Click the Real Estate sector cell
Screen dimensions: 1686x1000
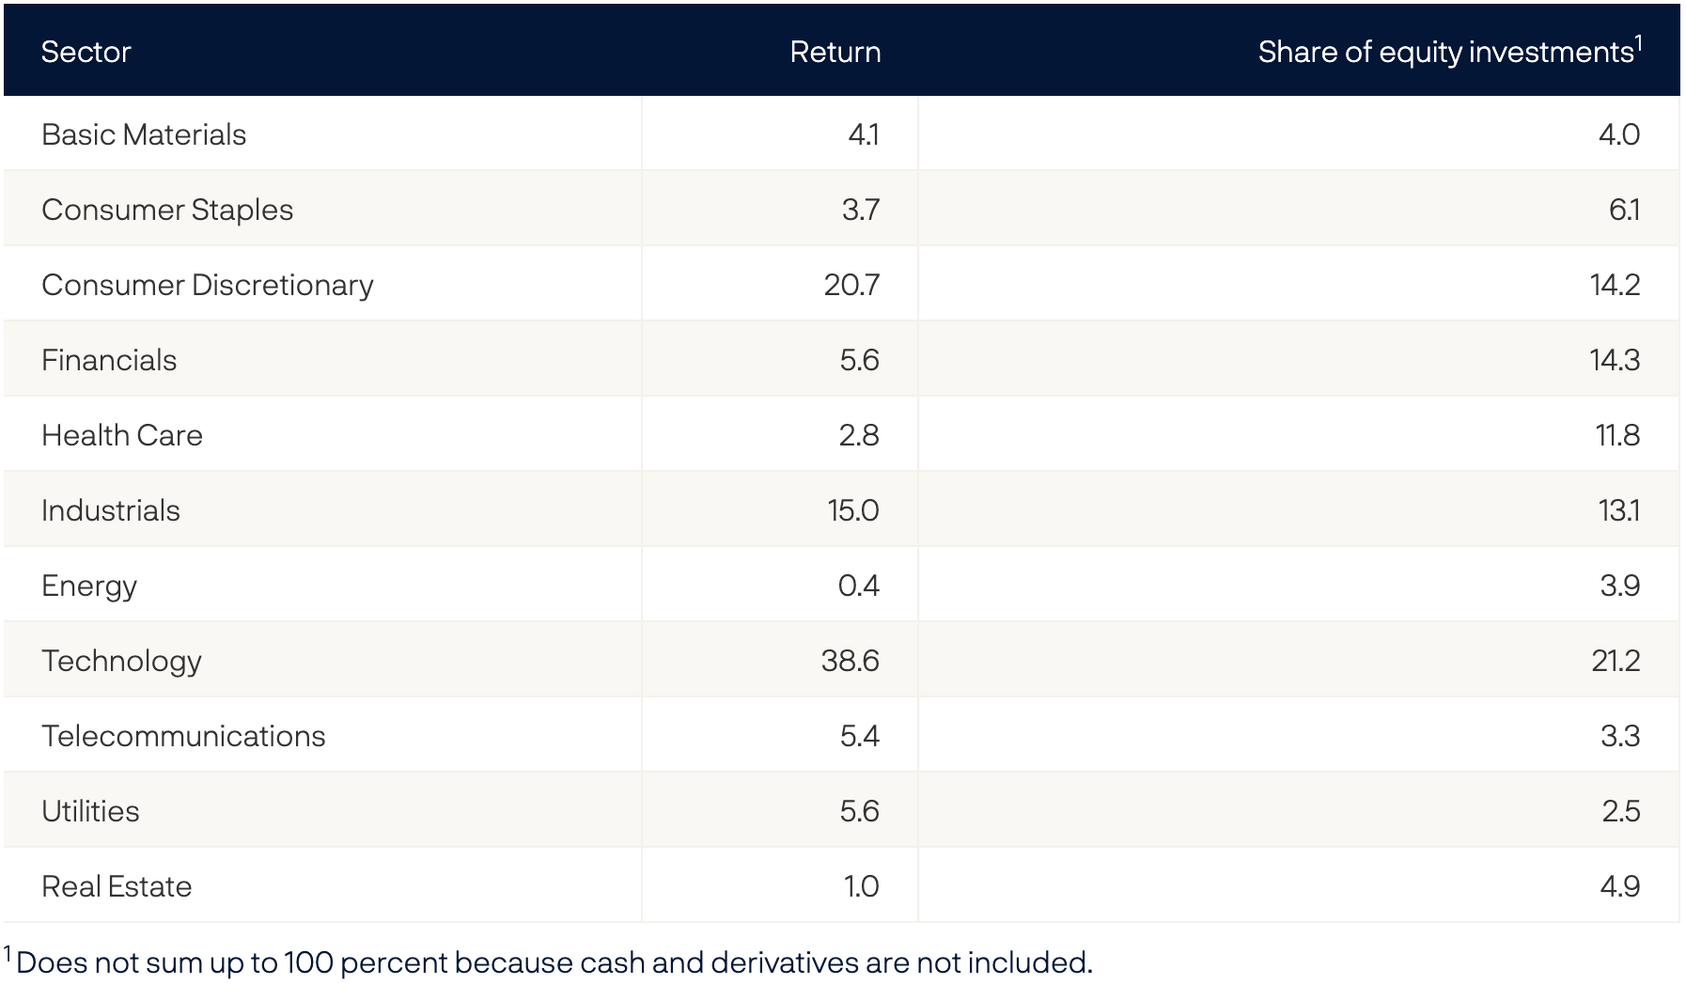pyautogui.click(x=117, y=886)
